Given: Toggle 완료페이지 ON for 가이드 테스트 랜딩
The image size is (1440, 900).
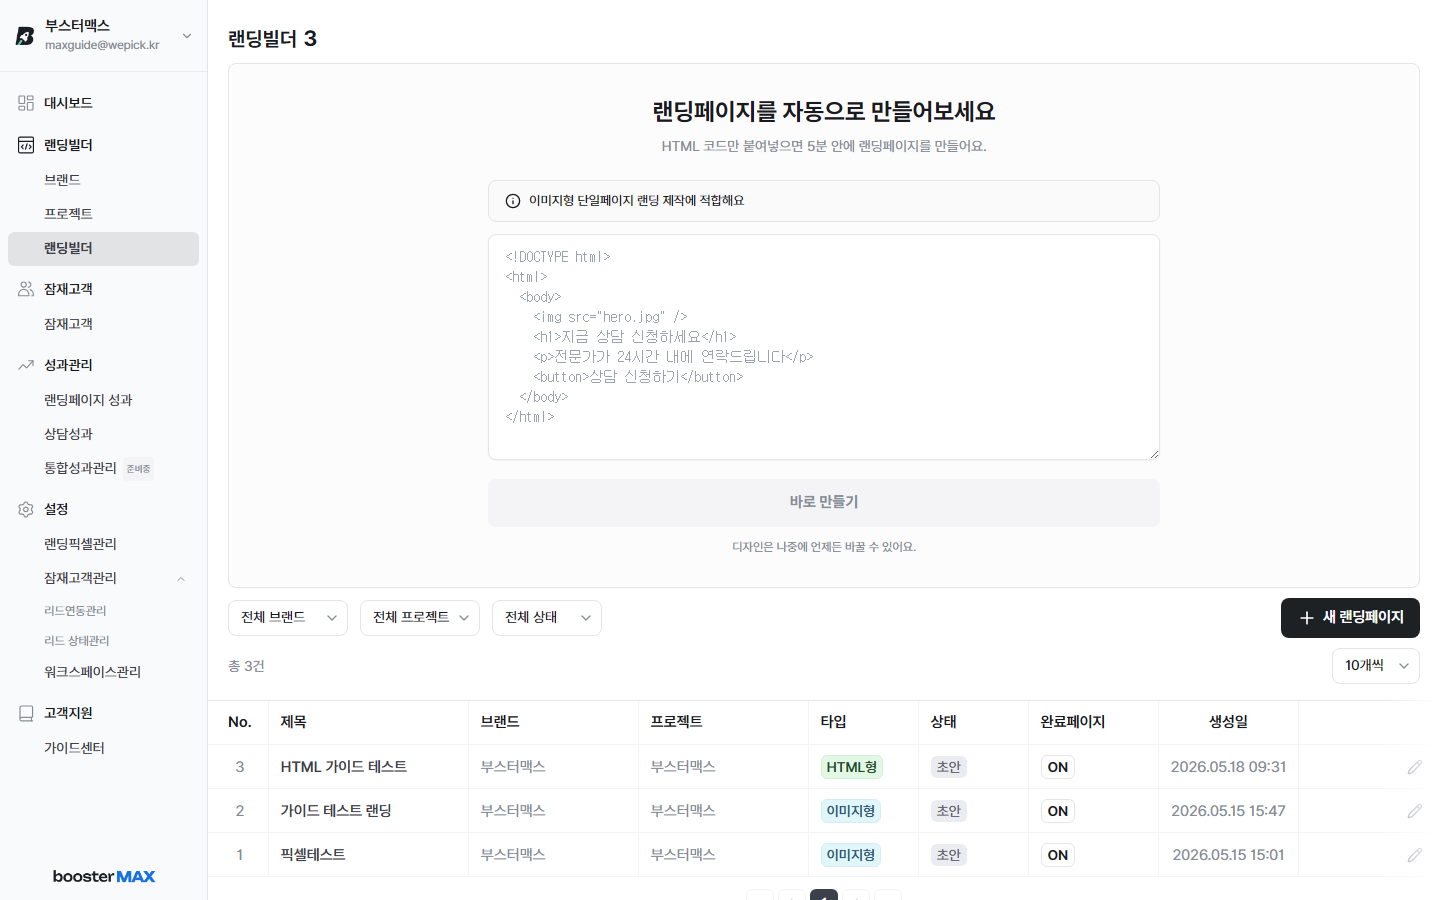Looking at the screenshot, I should coord(1058,811).
